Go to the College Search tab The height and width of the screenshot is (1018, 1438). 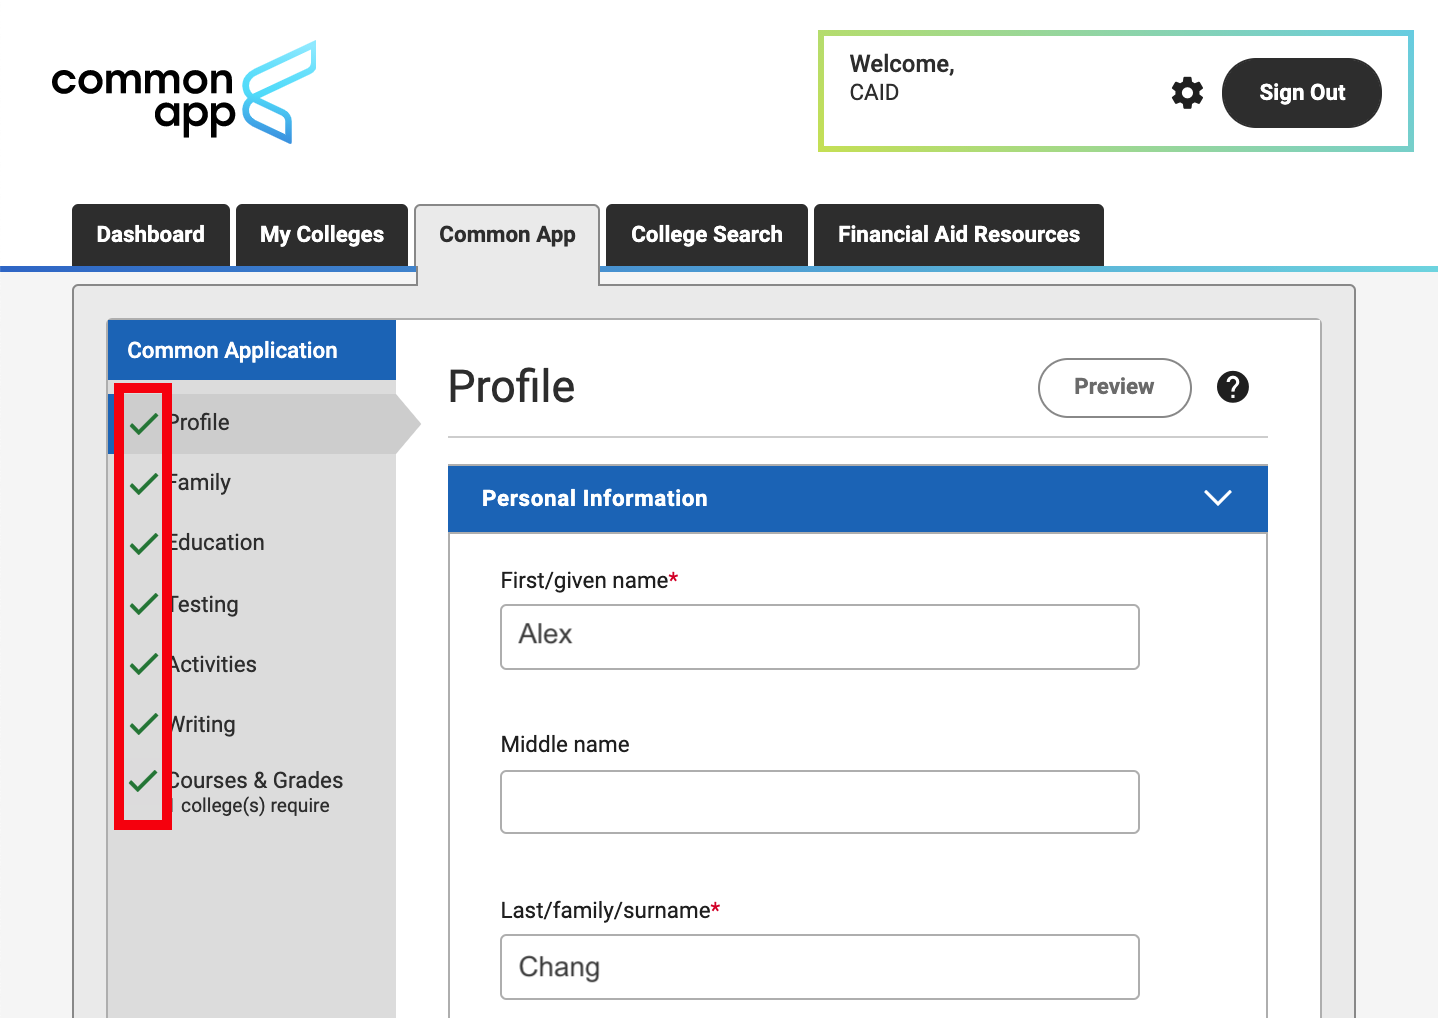706,235
